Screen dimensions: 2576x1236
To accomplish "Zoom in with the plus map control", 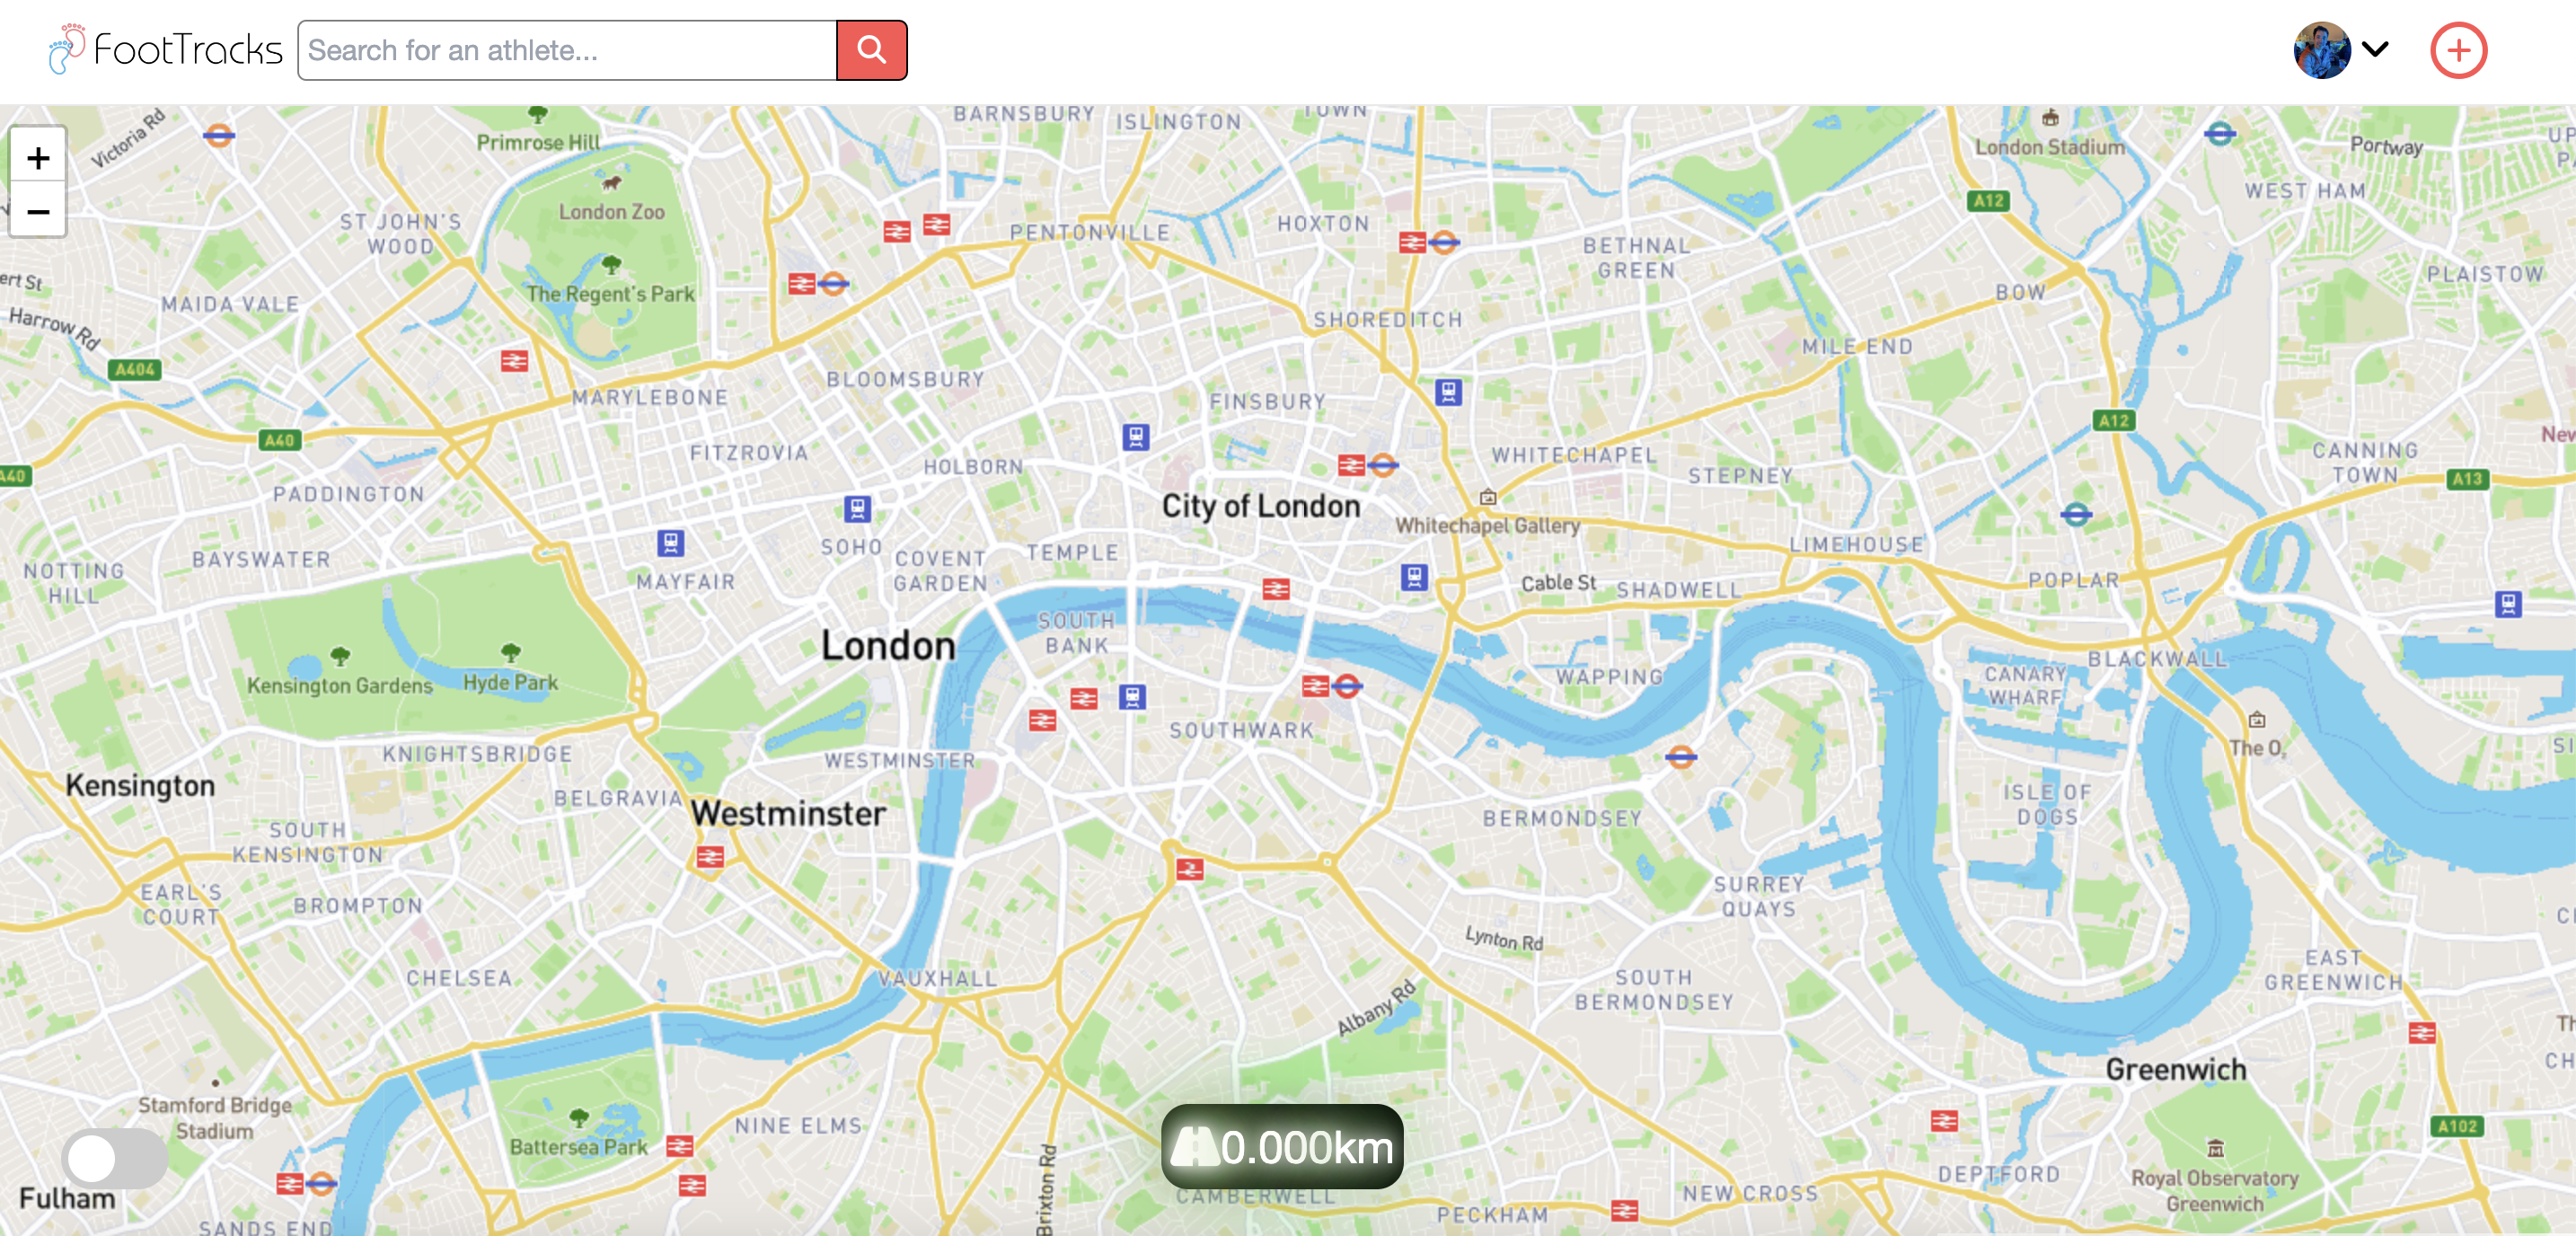I will click(38, 157).
